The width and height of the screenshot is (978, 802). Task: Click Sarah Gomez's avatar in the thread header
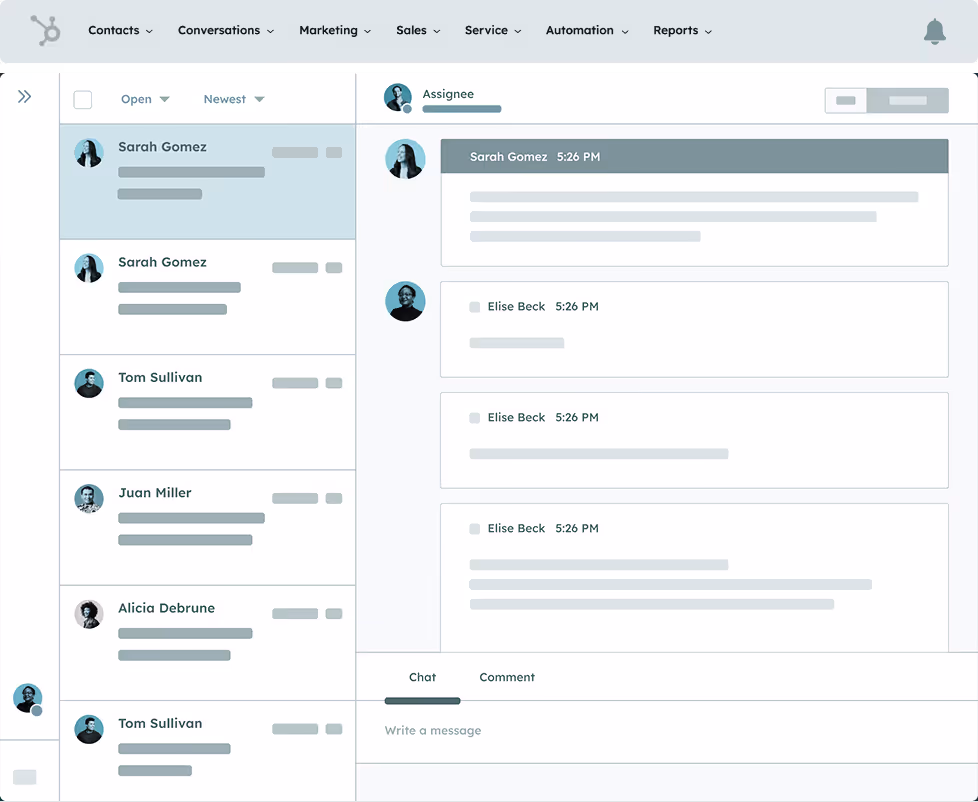click(405, 159)
